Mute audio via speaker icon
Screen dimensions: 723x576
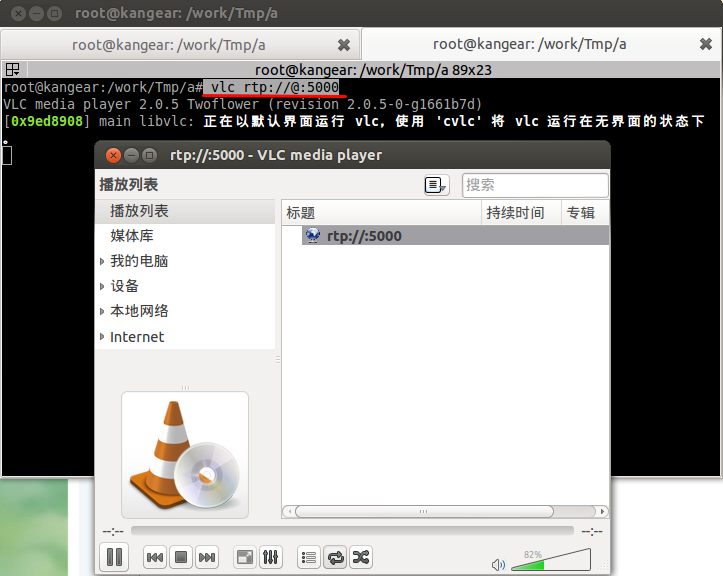pyautogui.click(x=498, y=564)
